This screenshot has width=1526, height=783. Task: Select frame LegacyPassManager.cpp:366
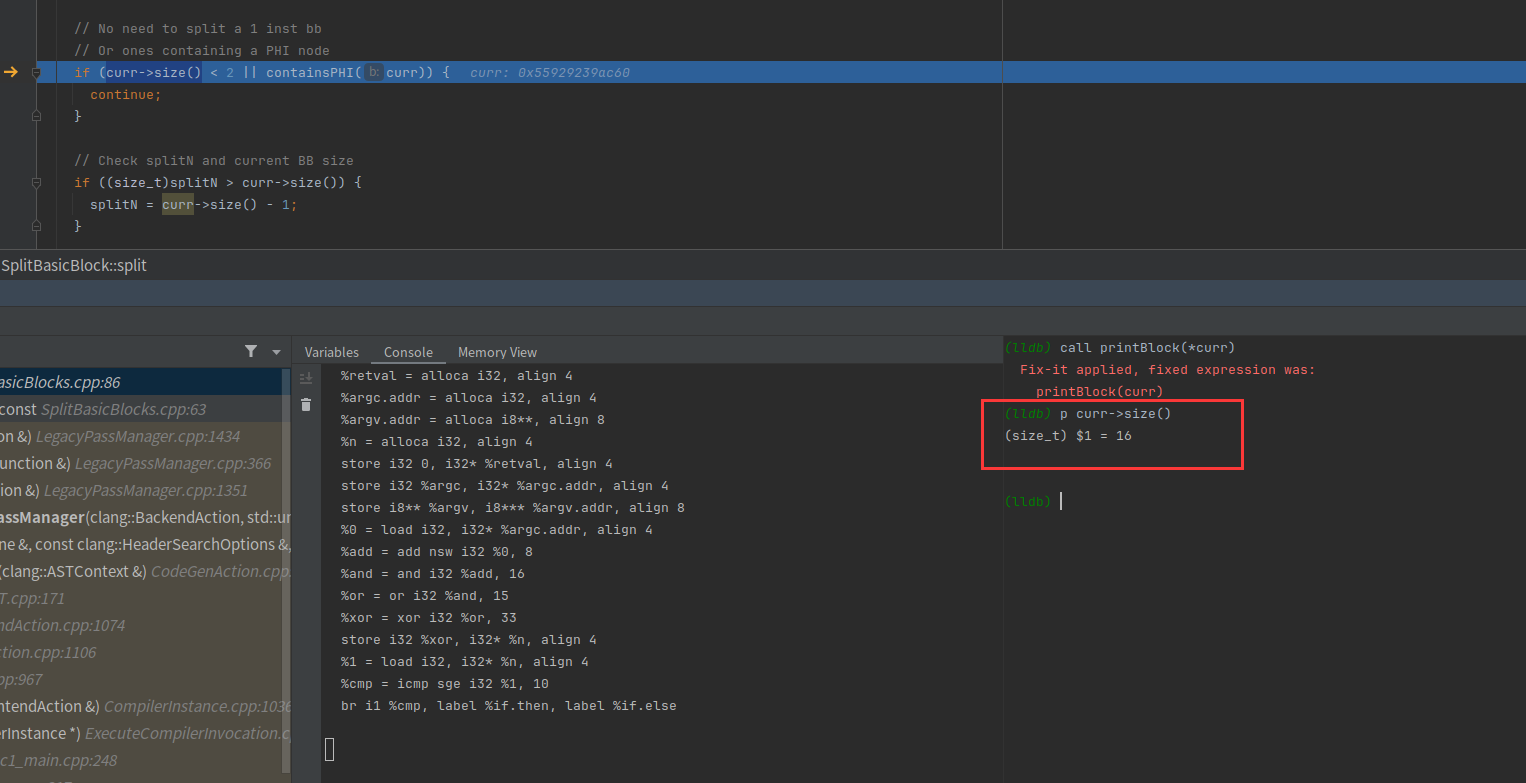click(x=142, y=463)
